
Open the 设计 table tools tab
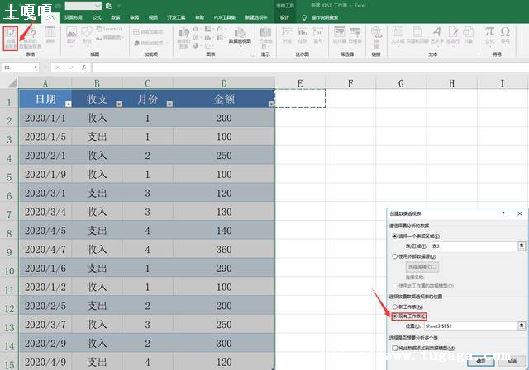point(284,18)
